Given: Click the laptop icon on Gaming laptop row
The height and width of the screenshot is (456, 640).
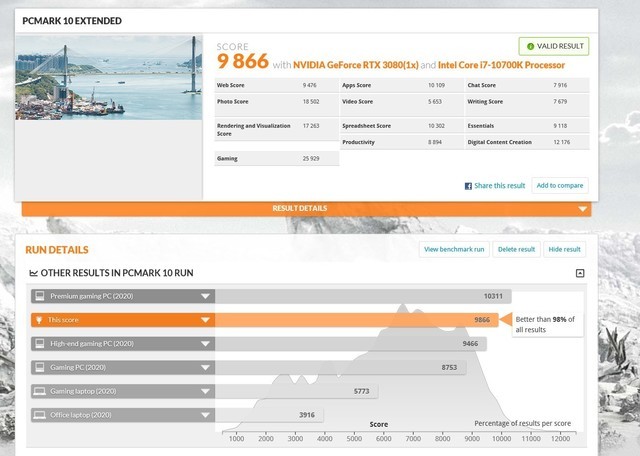Looking at the screenshot, I should click(x=40, y=391).
